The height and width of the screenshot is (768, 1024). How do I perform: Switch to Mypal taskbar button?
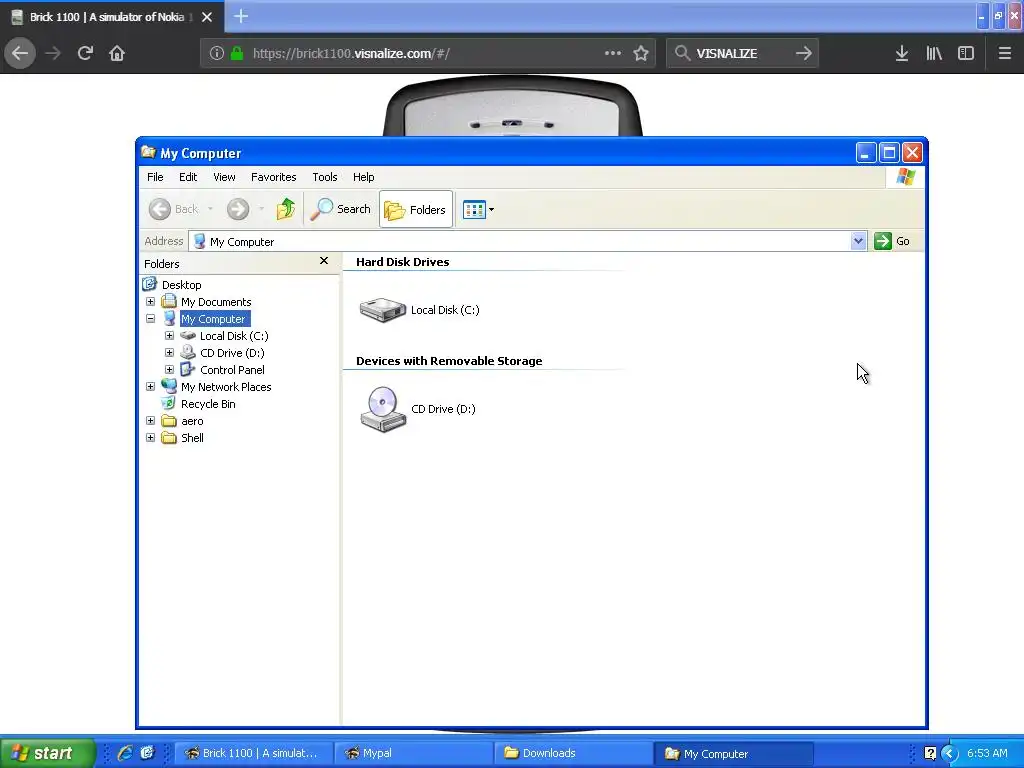click(x=413, y=753)
